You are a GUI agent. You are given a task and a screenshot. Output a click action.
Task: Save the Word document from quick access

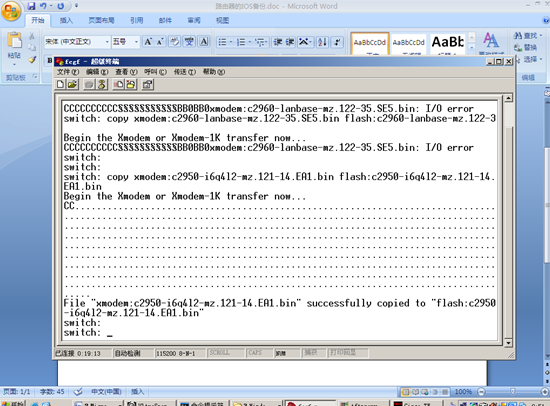click(31, 6)
